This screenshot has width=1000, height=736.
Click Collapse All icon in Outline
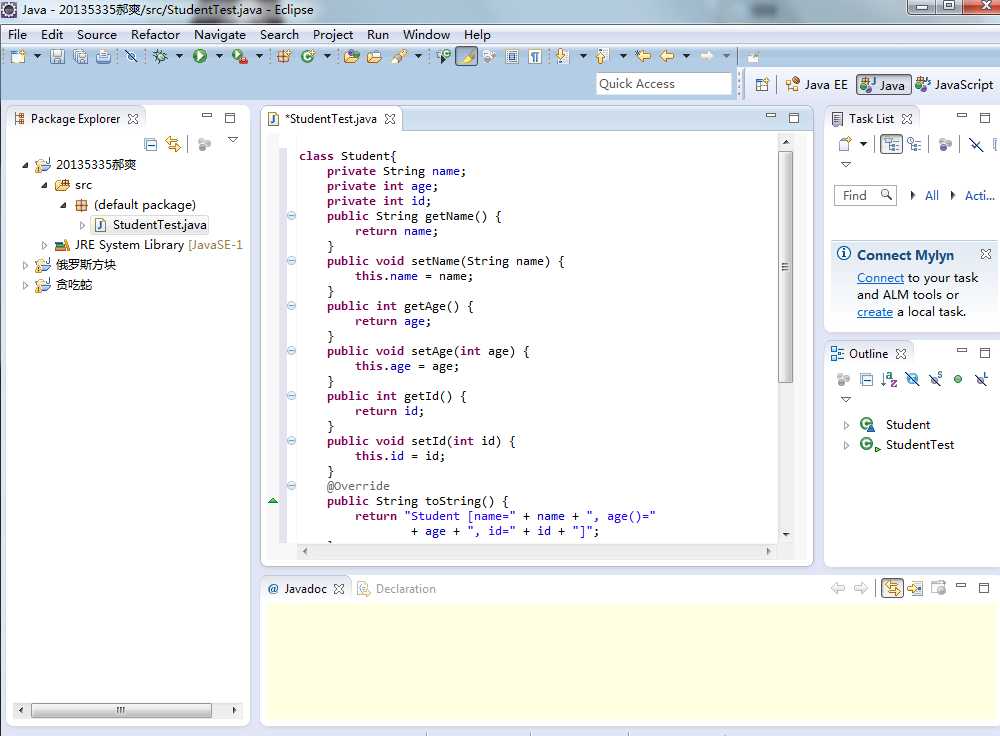click(866, 379)
